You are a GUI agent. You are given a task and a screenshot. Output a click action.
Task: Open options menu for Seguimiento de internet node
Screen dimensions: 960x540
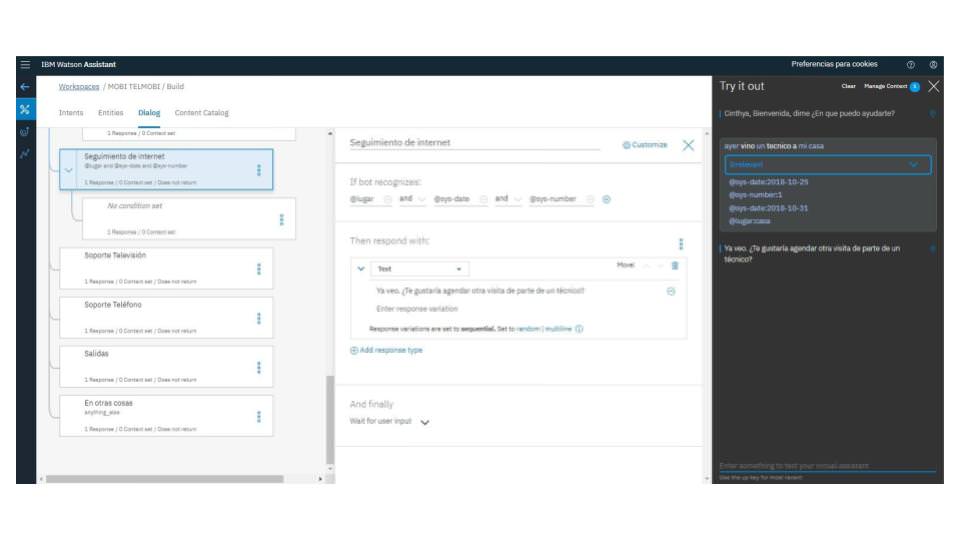click(x=259, y=170)
